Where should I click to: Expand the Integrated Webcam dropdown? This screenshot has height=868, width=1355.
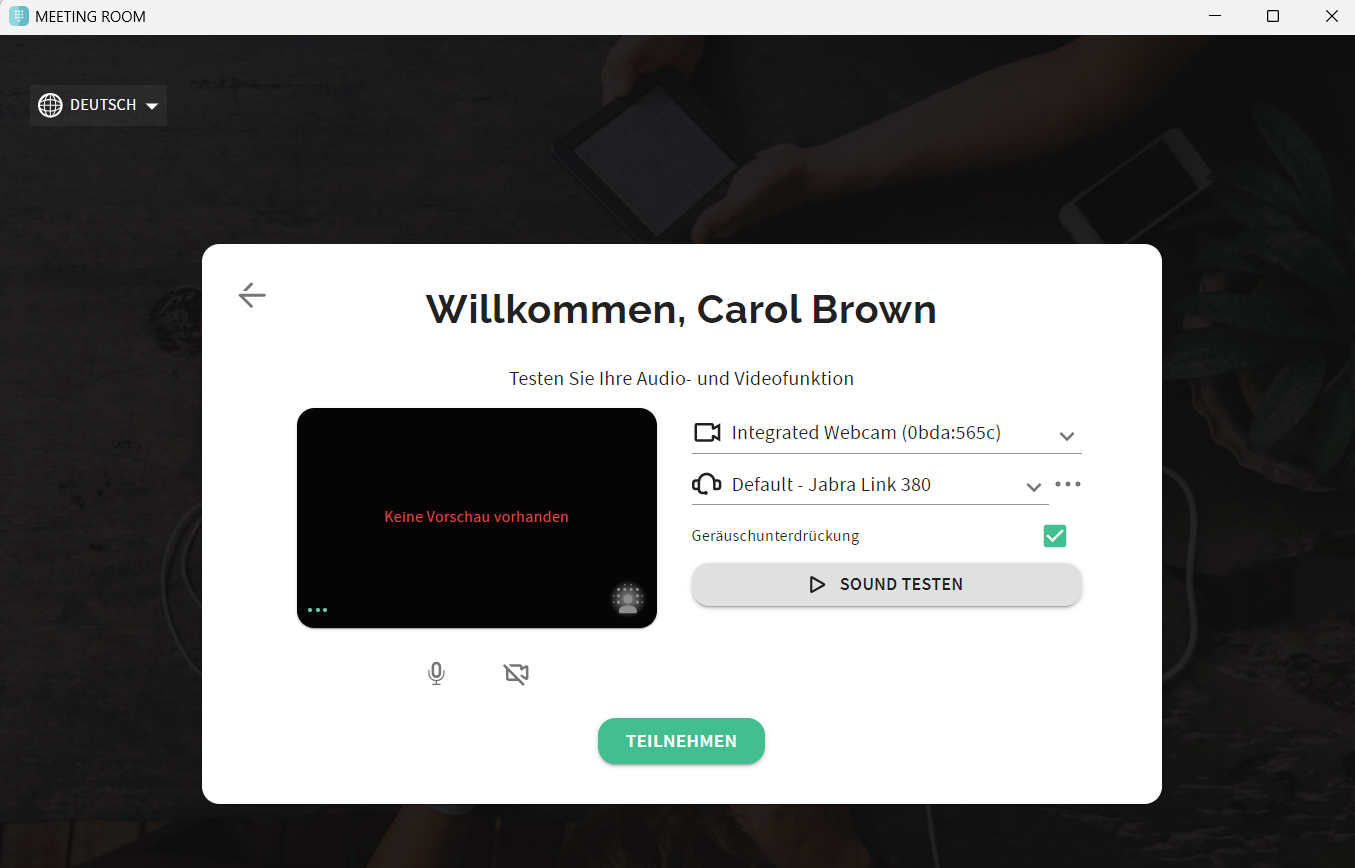pyautogui.click(x=887, y=433)
